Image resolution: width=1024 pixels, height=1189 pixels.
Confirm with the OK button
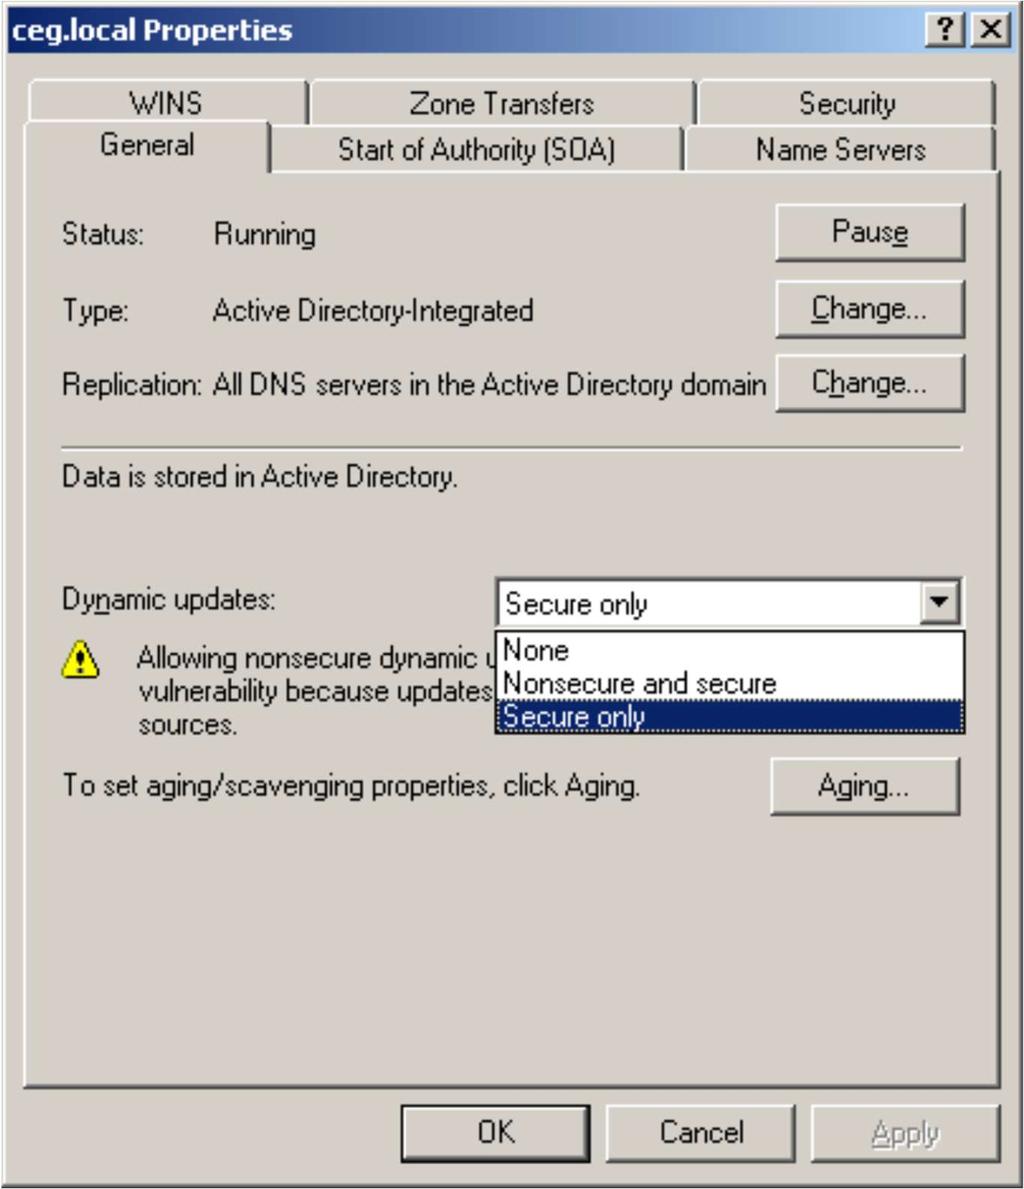[495, 1133]
